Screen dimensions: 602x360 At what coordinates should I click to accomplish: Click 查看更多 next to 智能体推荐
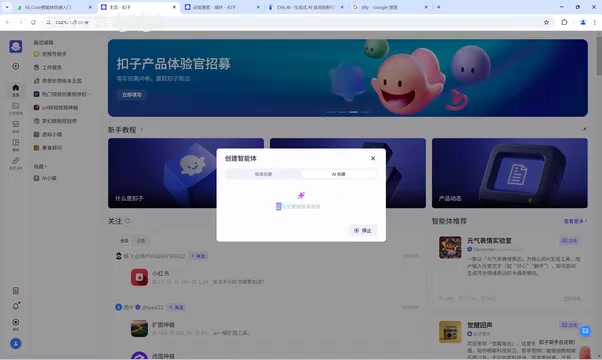pos(575,221)
